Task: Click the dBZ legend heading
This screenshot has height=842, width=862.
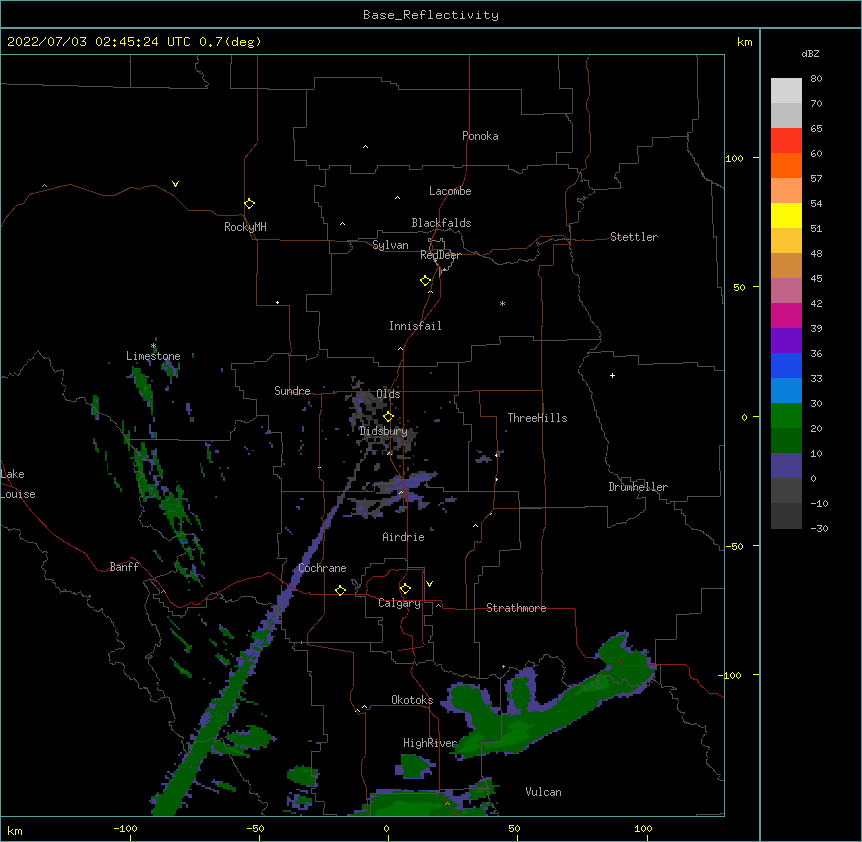Action: click(x=810, y=53)
